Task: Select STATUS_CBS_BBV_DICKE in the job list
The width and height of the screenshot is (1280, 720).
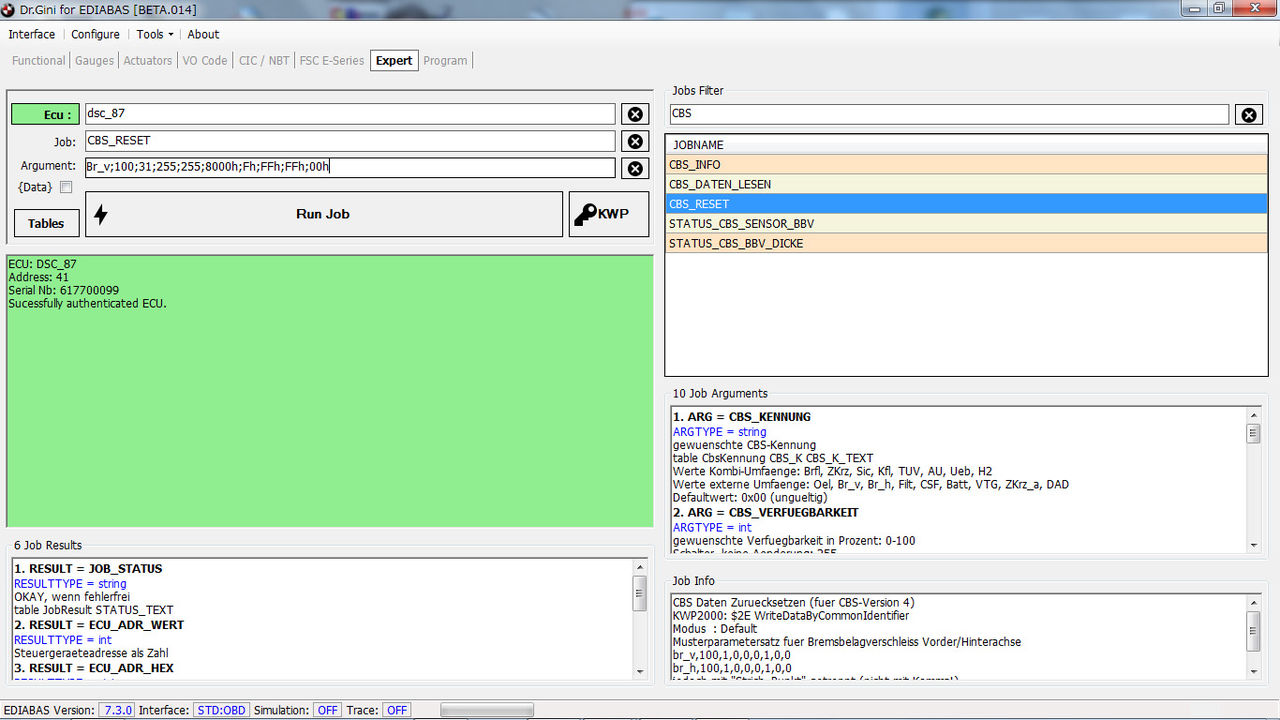Action: 966,243
